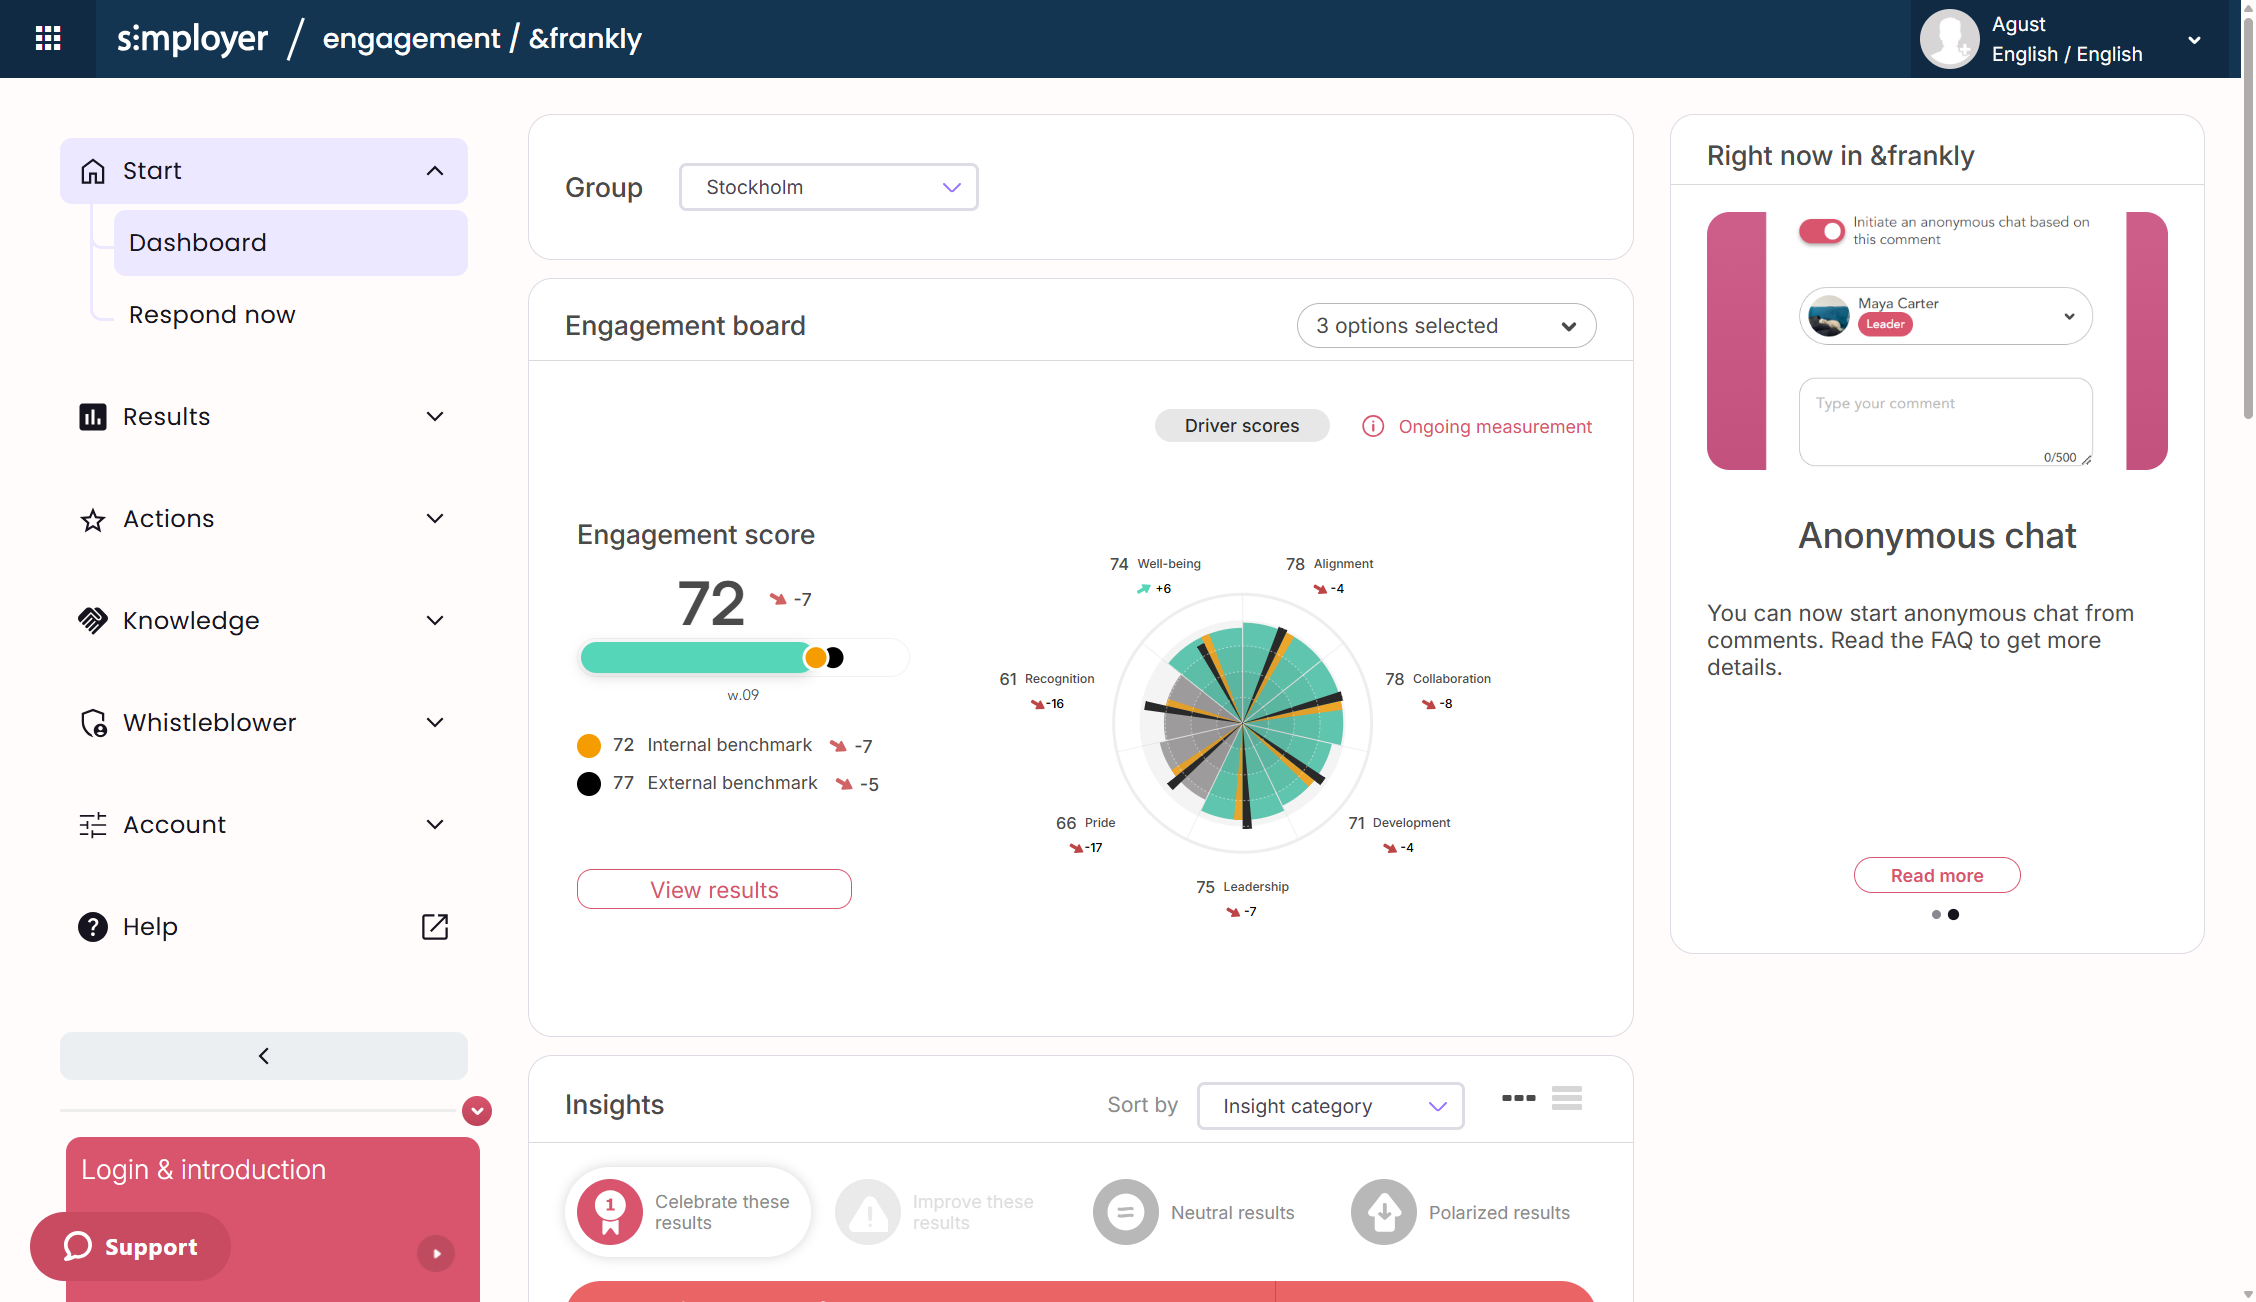Click the user avatar icon
This screenshot has height=1302, width=2256.
[x=1949, y=39]
